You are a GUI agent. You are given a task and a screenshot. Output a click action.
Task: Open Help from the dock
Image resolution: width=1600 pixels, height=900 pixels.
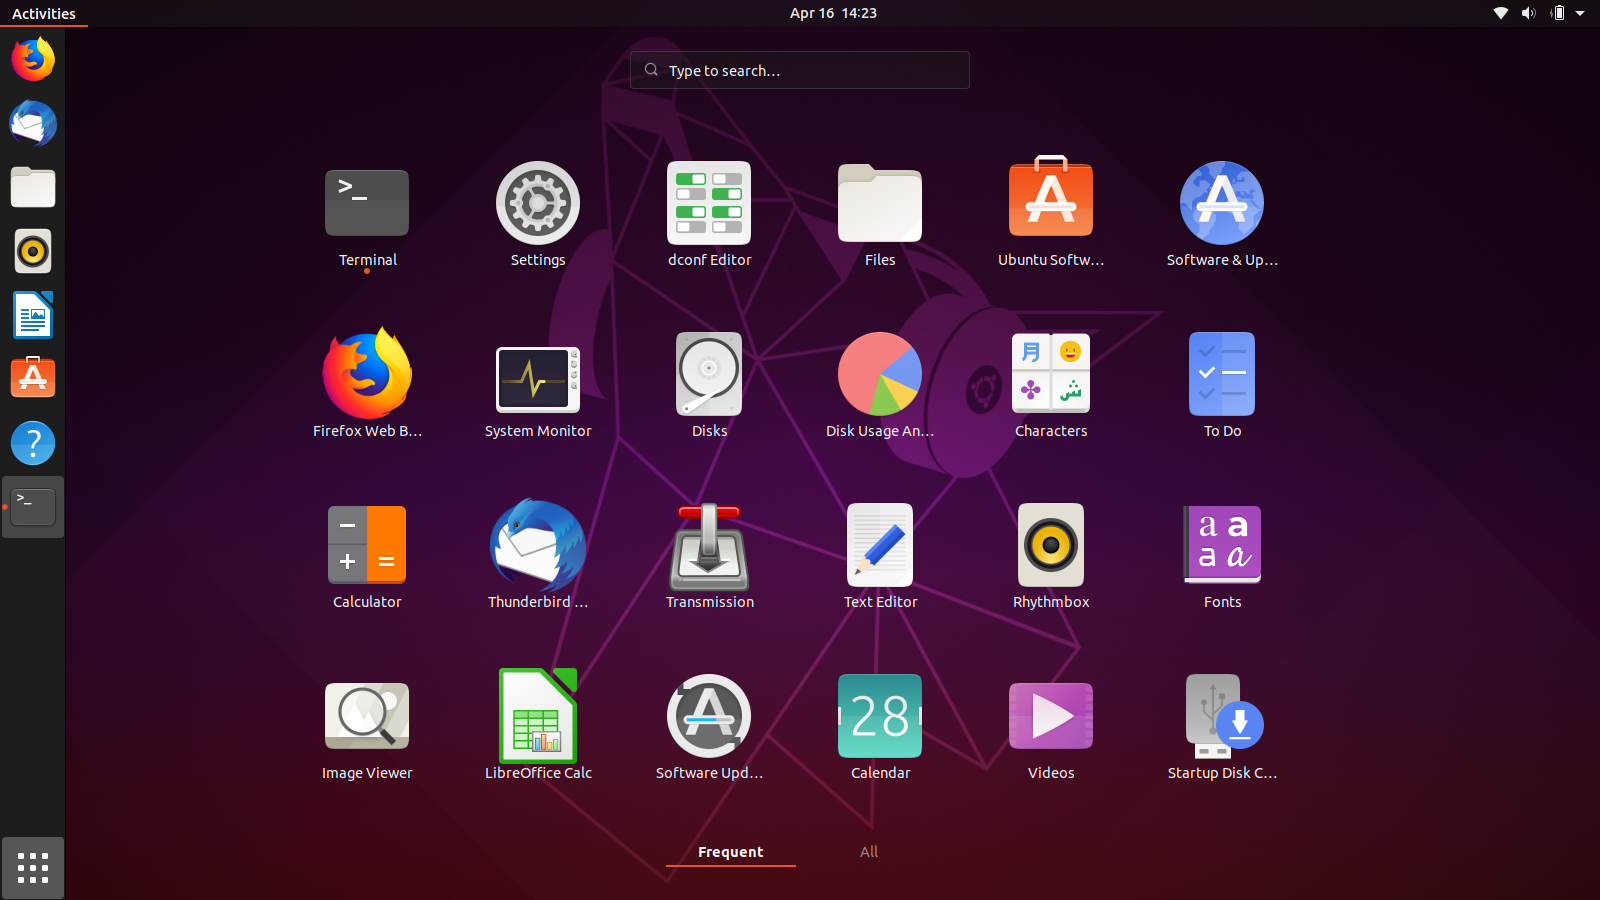pos(33,443)
